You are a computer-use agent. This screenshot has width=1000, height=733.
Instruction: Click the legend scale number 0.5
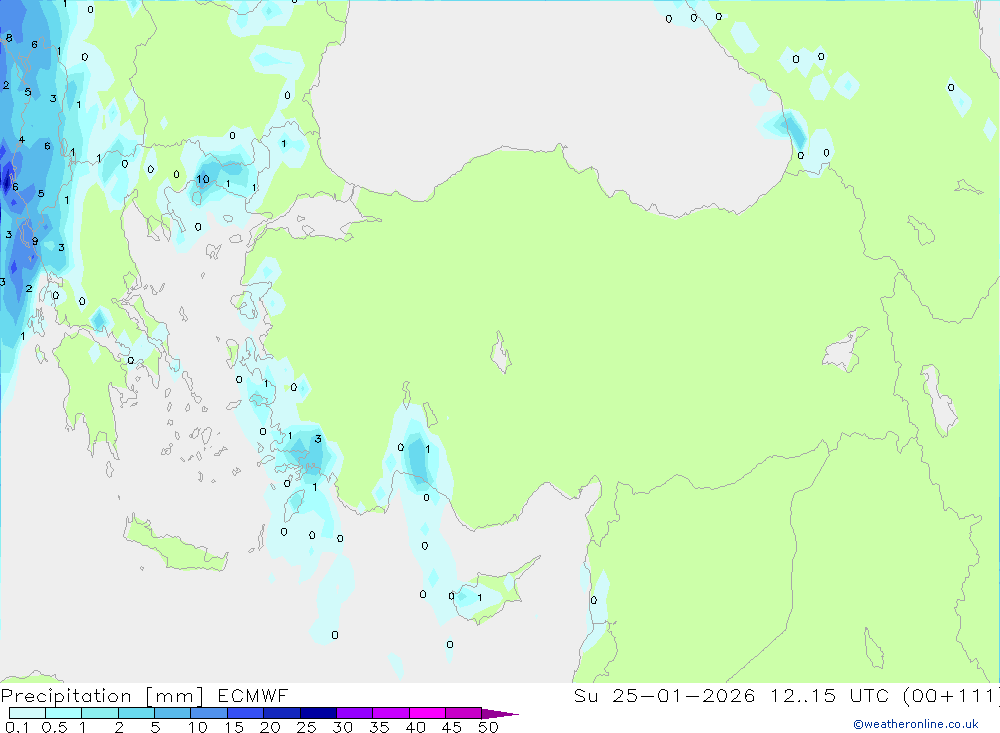54,727
